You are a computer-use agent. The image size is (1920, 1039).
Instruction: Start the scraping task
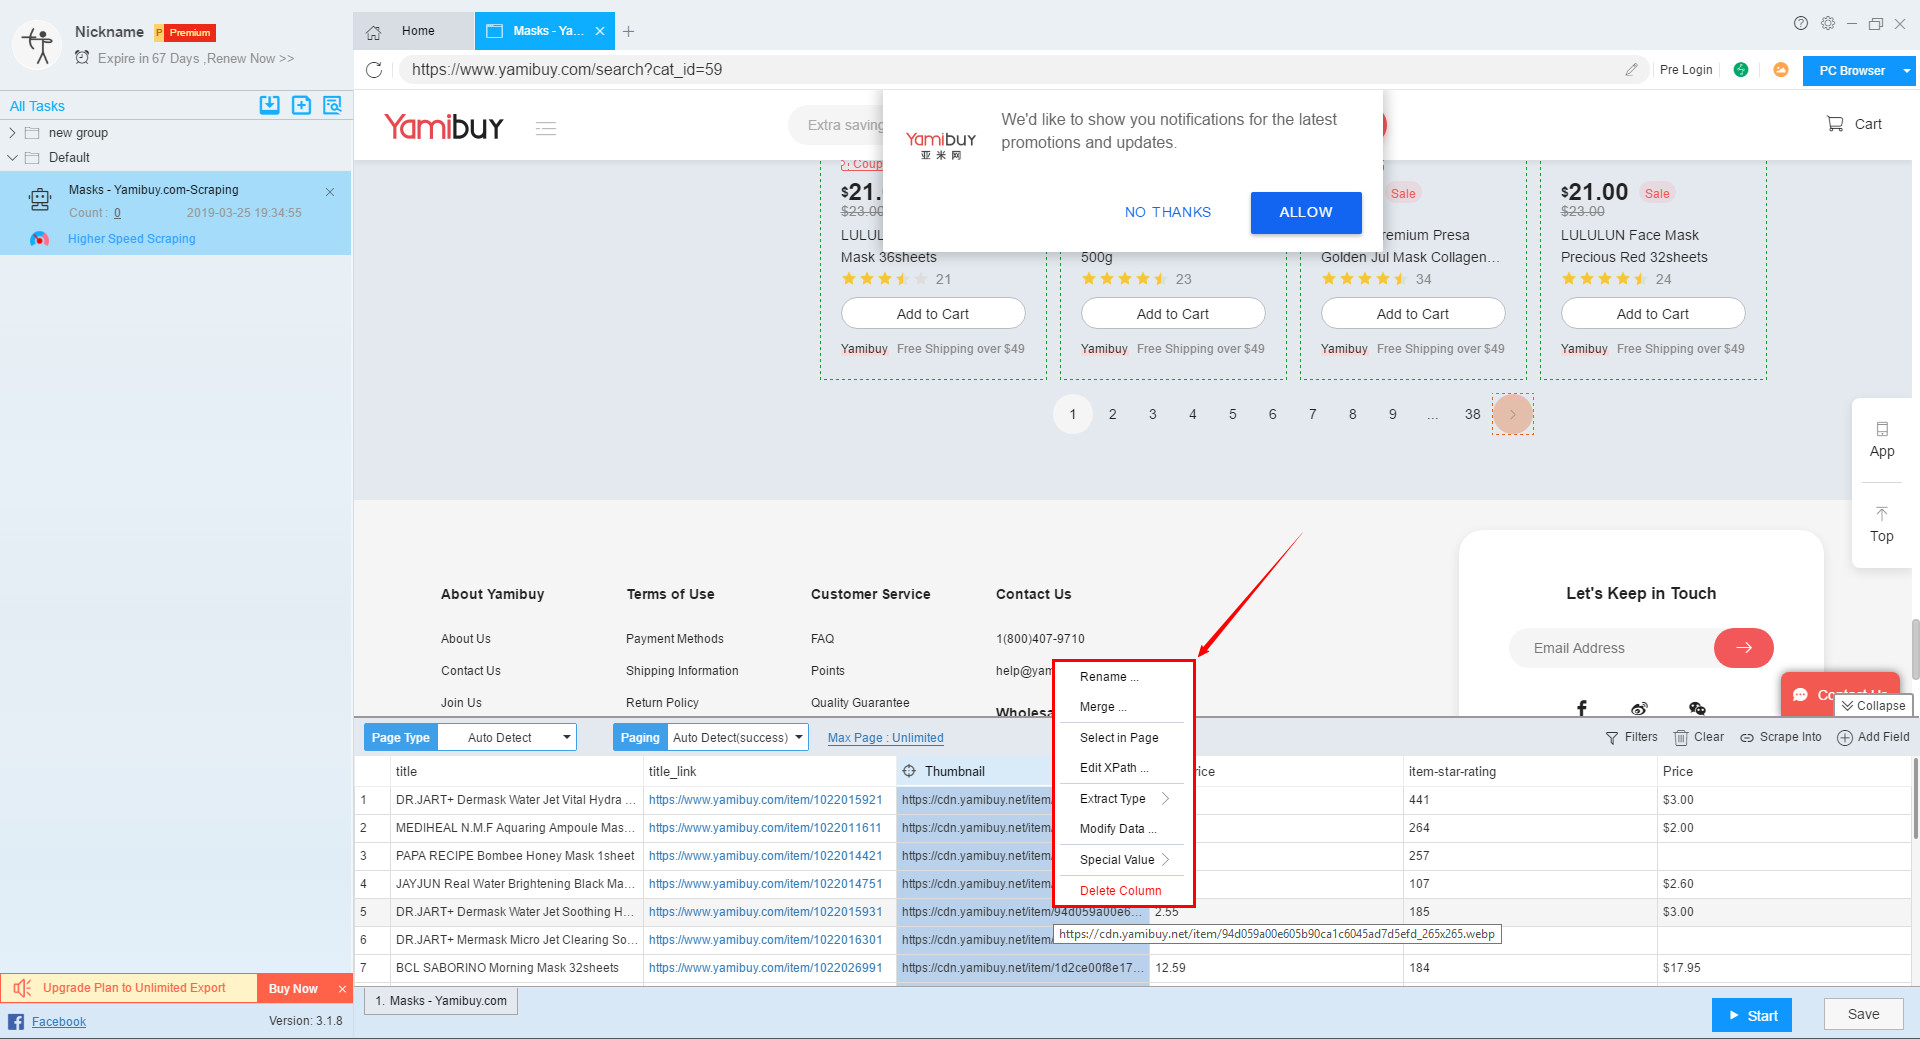pos(1752,1015)
